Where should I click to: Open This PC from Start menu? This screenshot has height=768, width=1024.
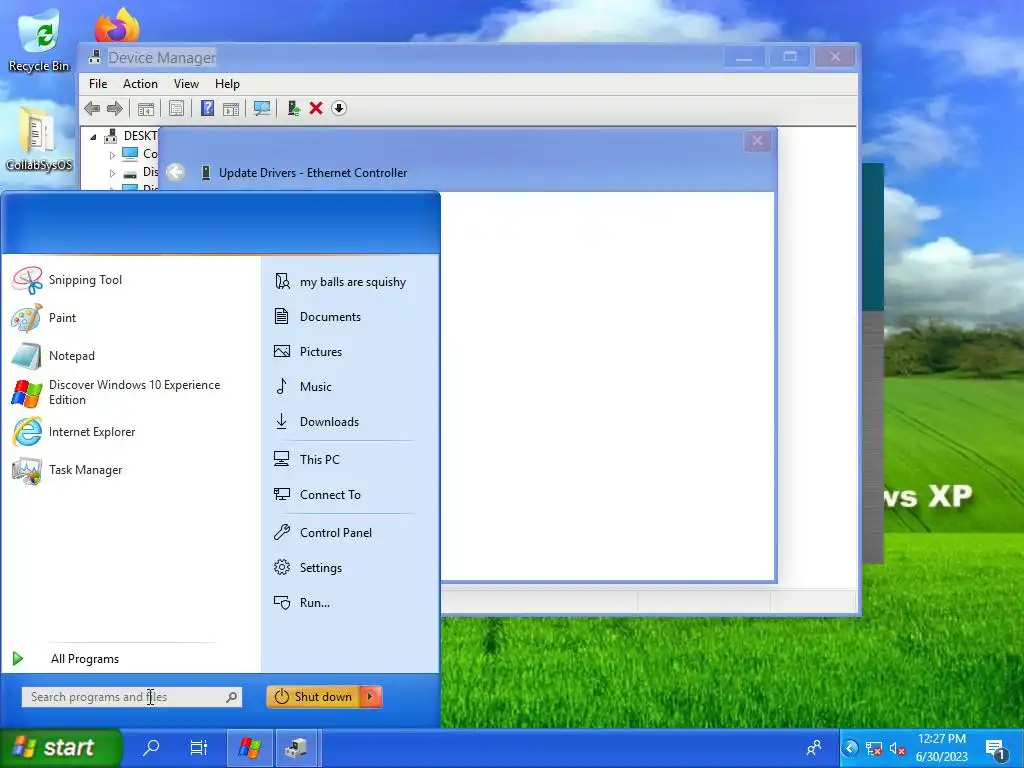307,460
